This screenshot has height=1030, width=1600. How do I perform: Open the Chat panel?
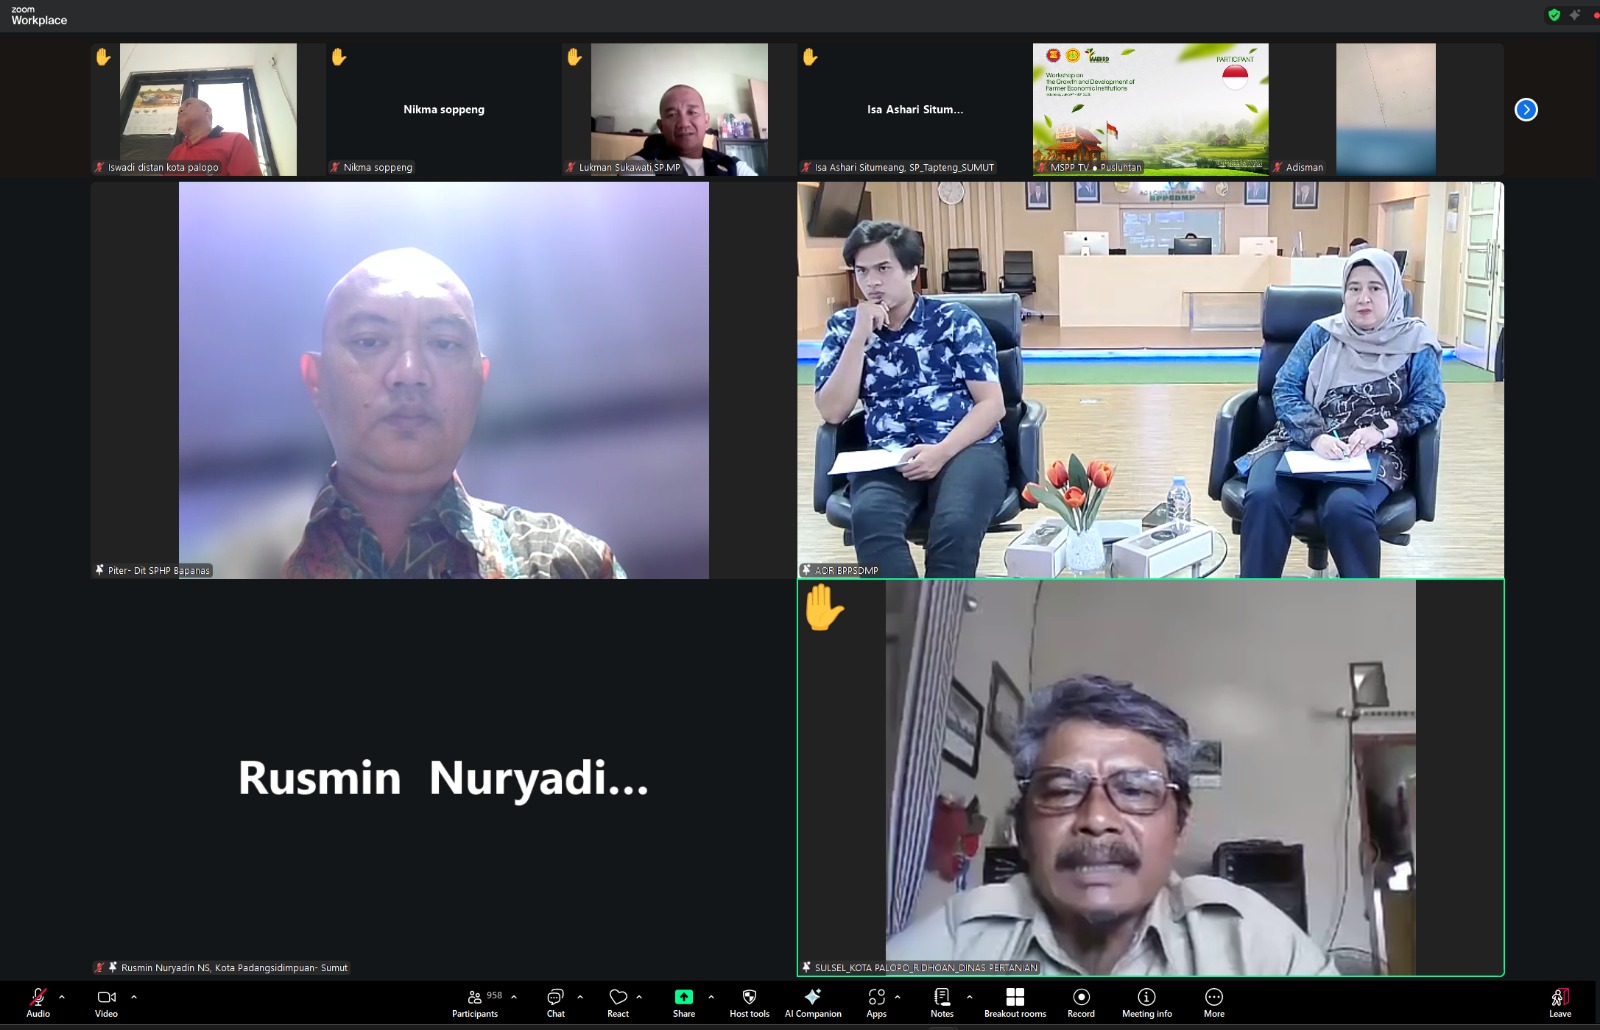tap(555, 1002)
